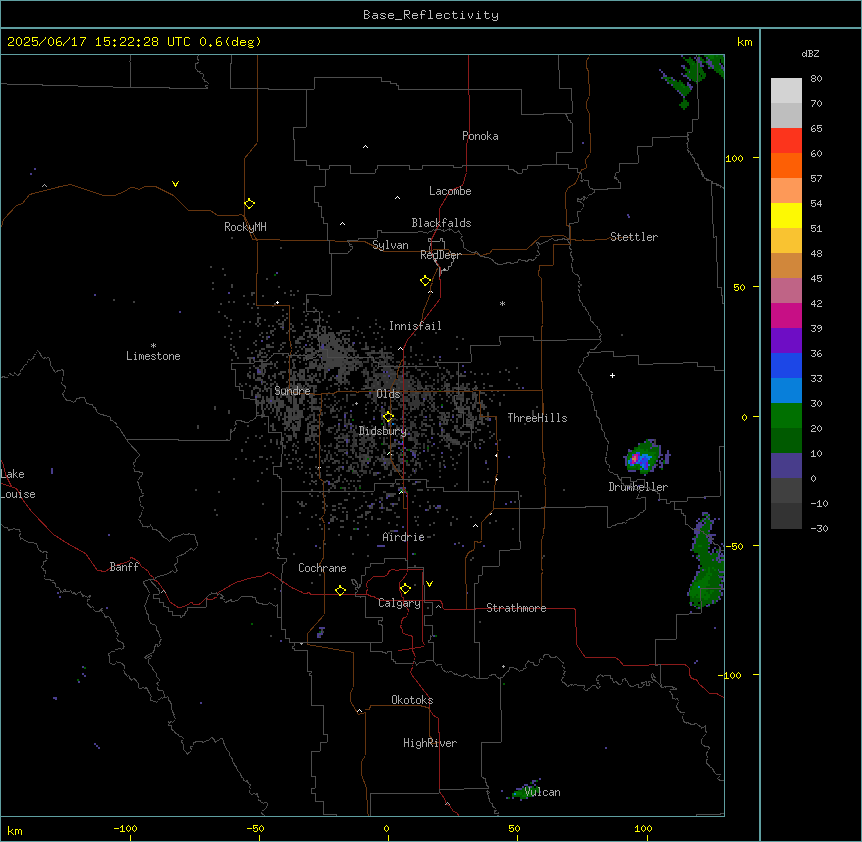Click the Strathmore label
862x842 pixels.
(516, 608)
